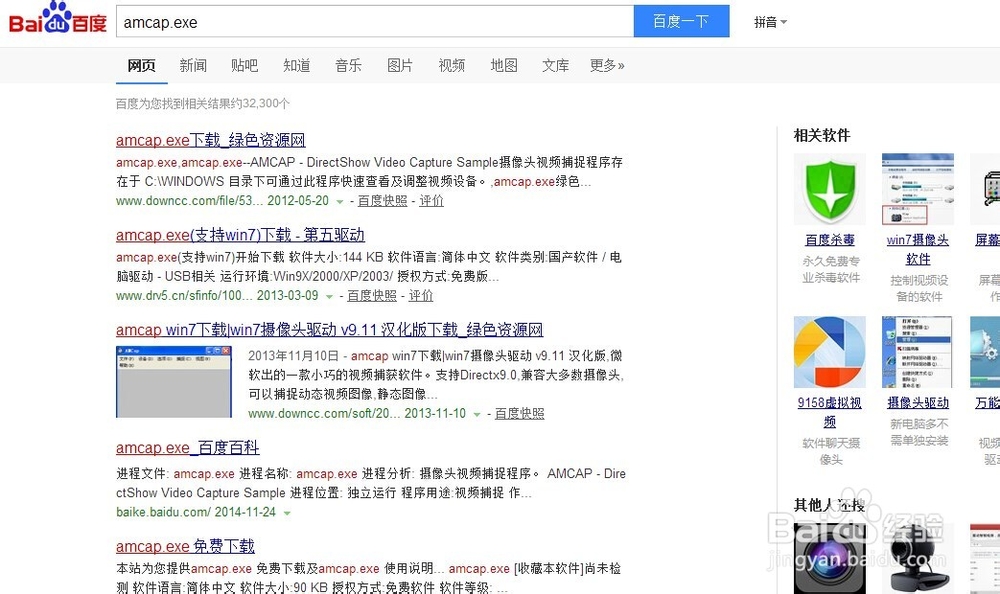Switch to the 知道 tab

coord(297,65)
